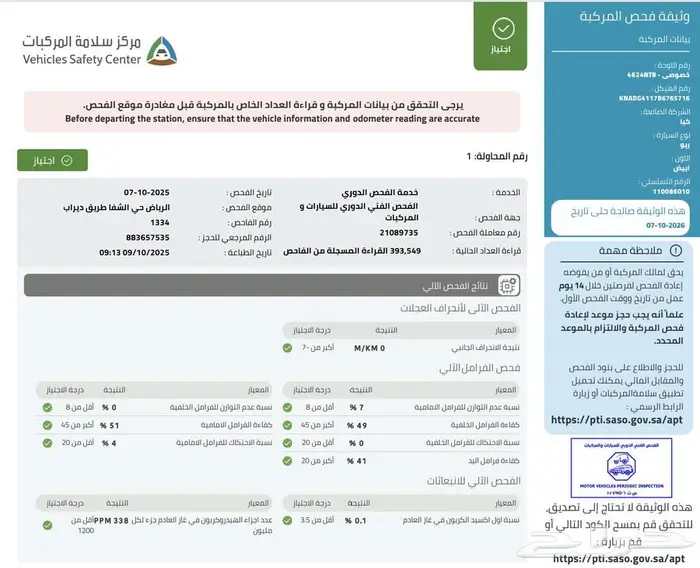The image size is (700, 568).
Task: Click the pass check for side slip result
Action: click(300, 347)
